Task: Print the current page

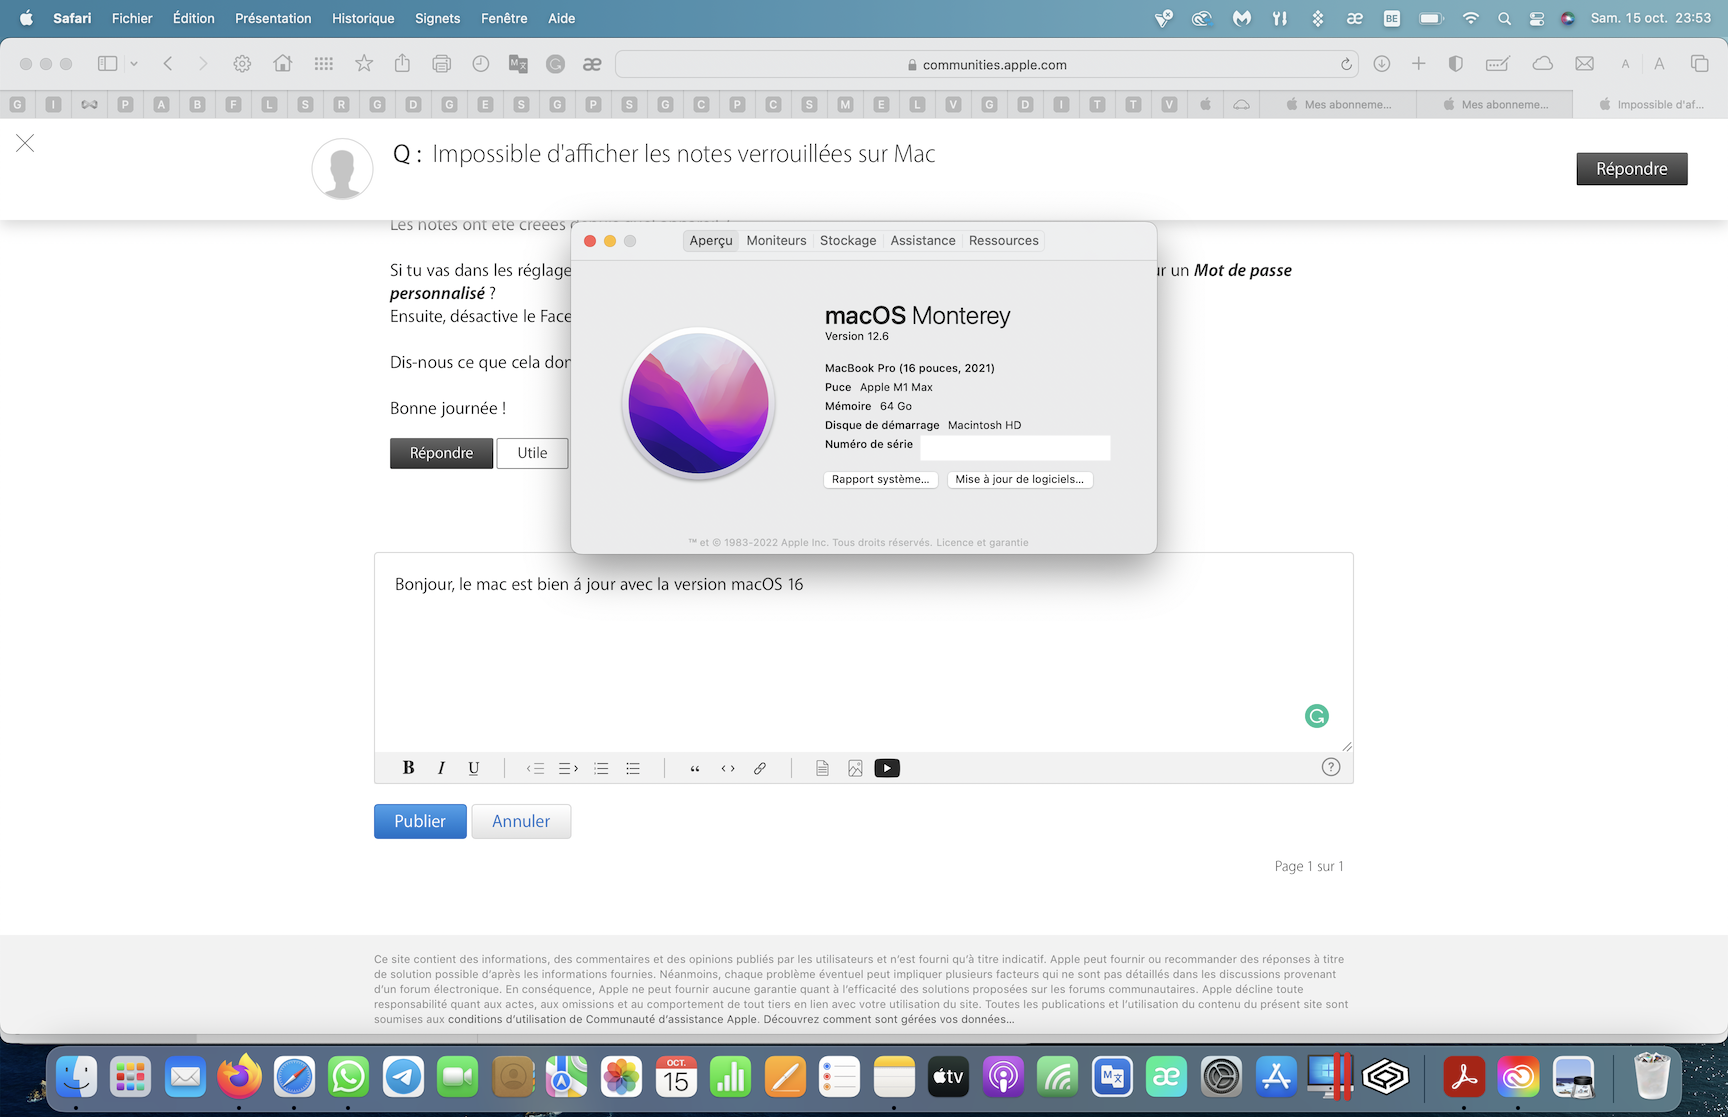Action: click(441, 64)
